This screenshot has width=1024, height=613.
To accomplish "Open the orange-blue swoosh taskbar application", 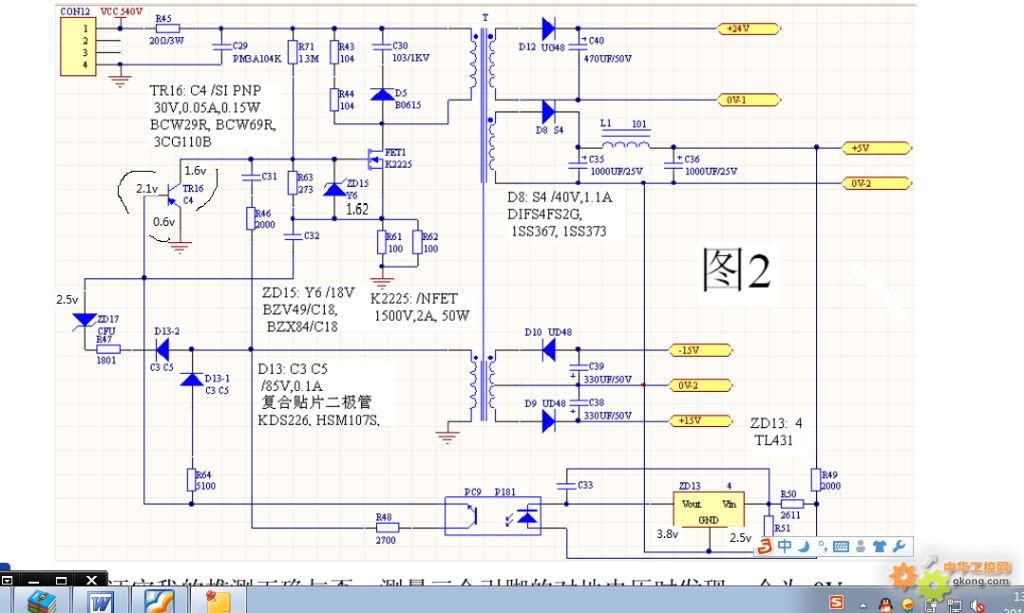I will [x=159, y=601].
